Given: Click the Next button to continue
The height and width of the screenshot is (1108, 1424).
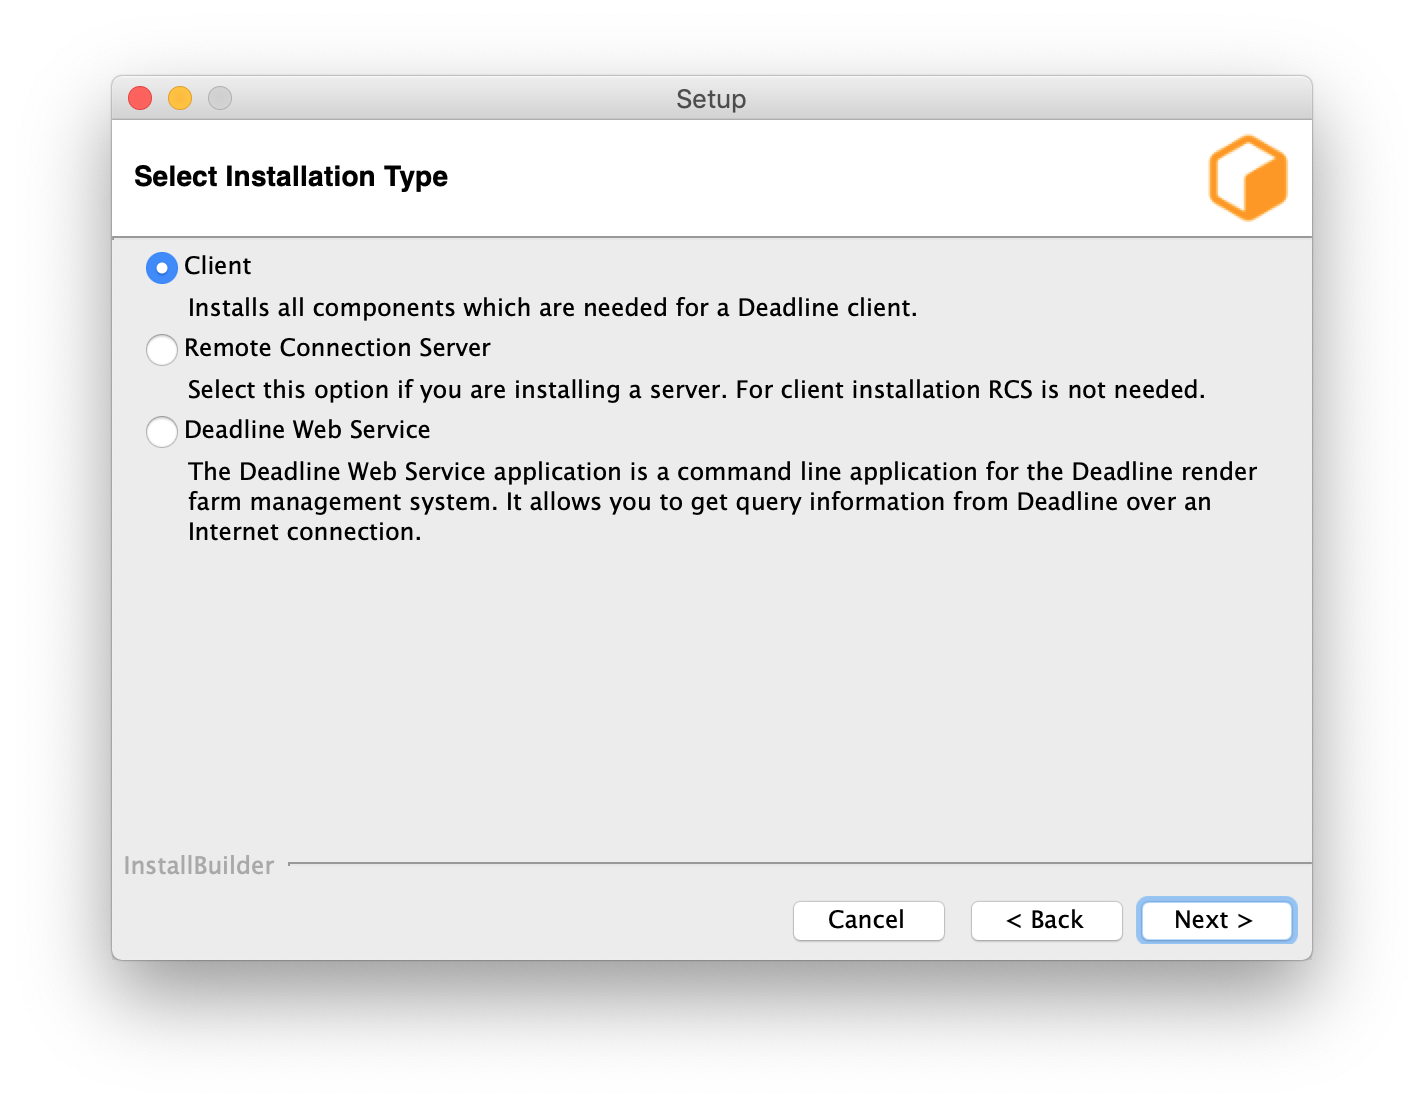Looking at the screenshot, I should 1216,920.
